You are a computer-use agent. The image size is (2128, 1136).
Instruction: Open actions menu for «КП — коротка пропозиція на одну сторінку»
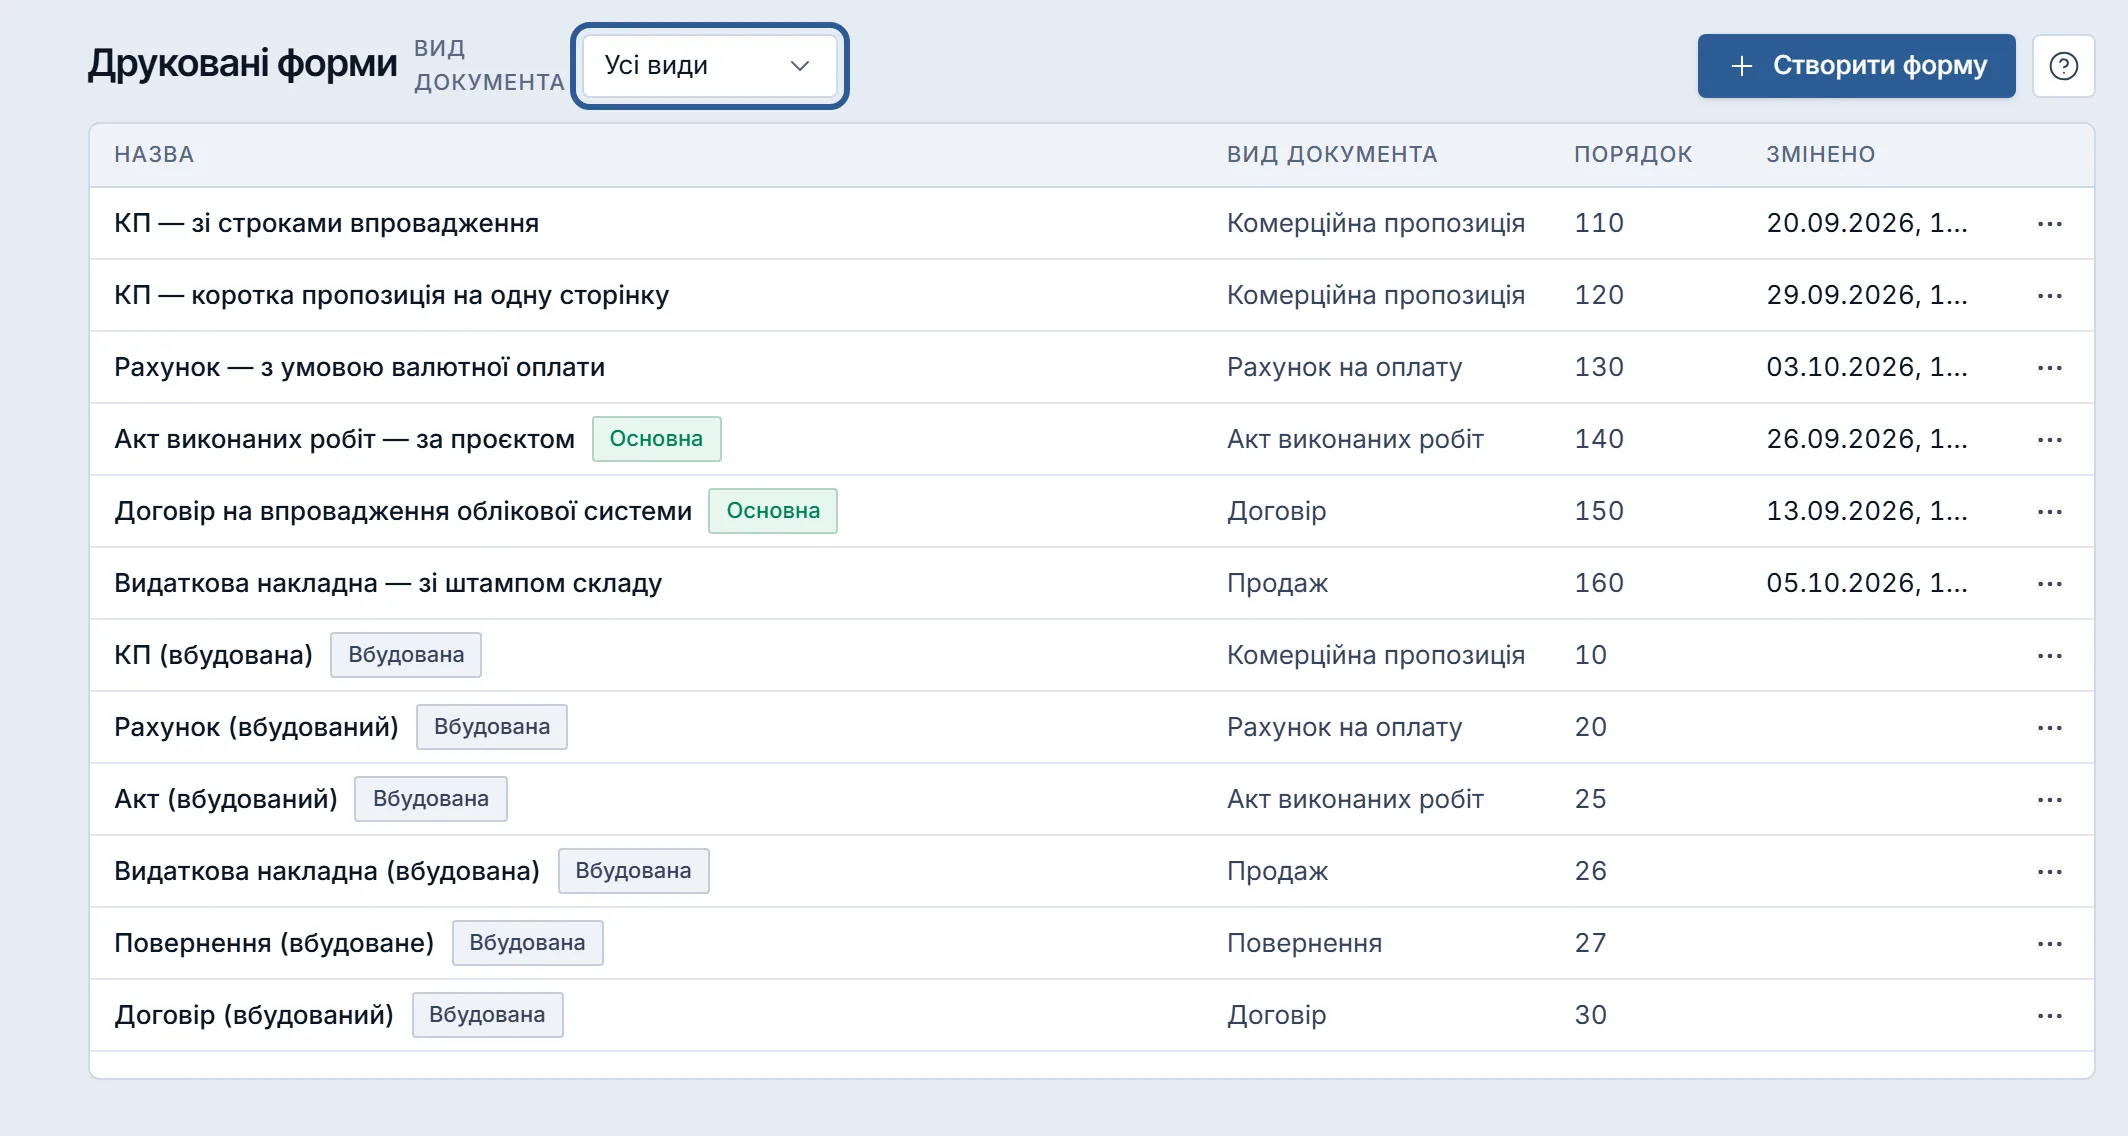[x=2050, y=296]
